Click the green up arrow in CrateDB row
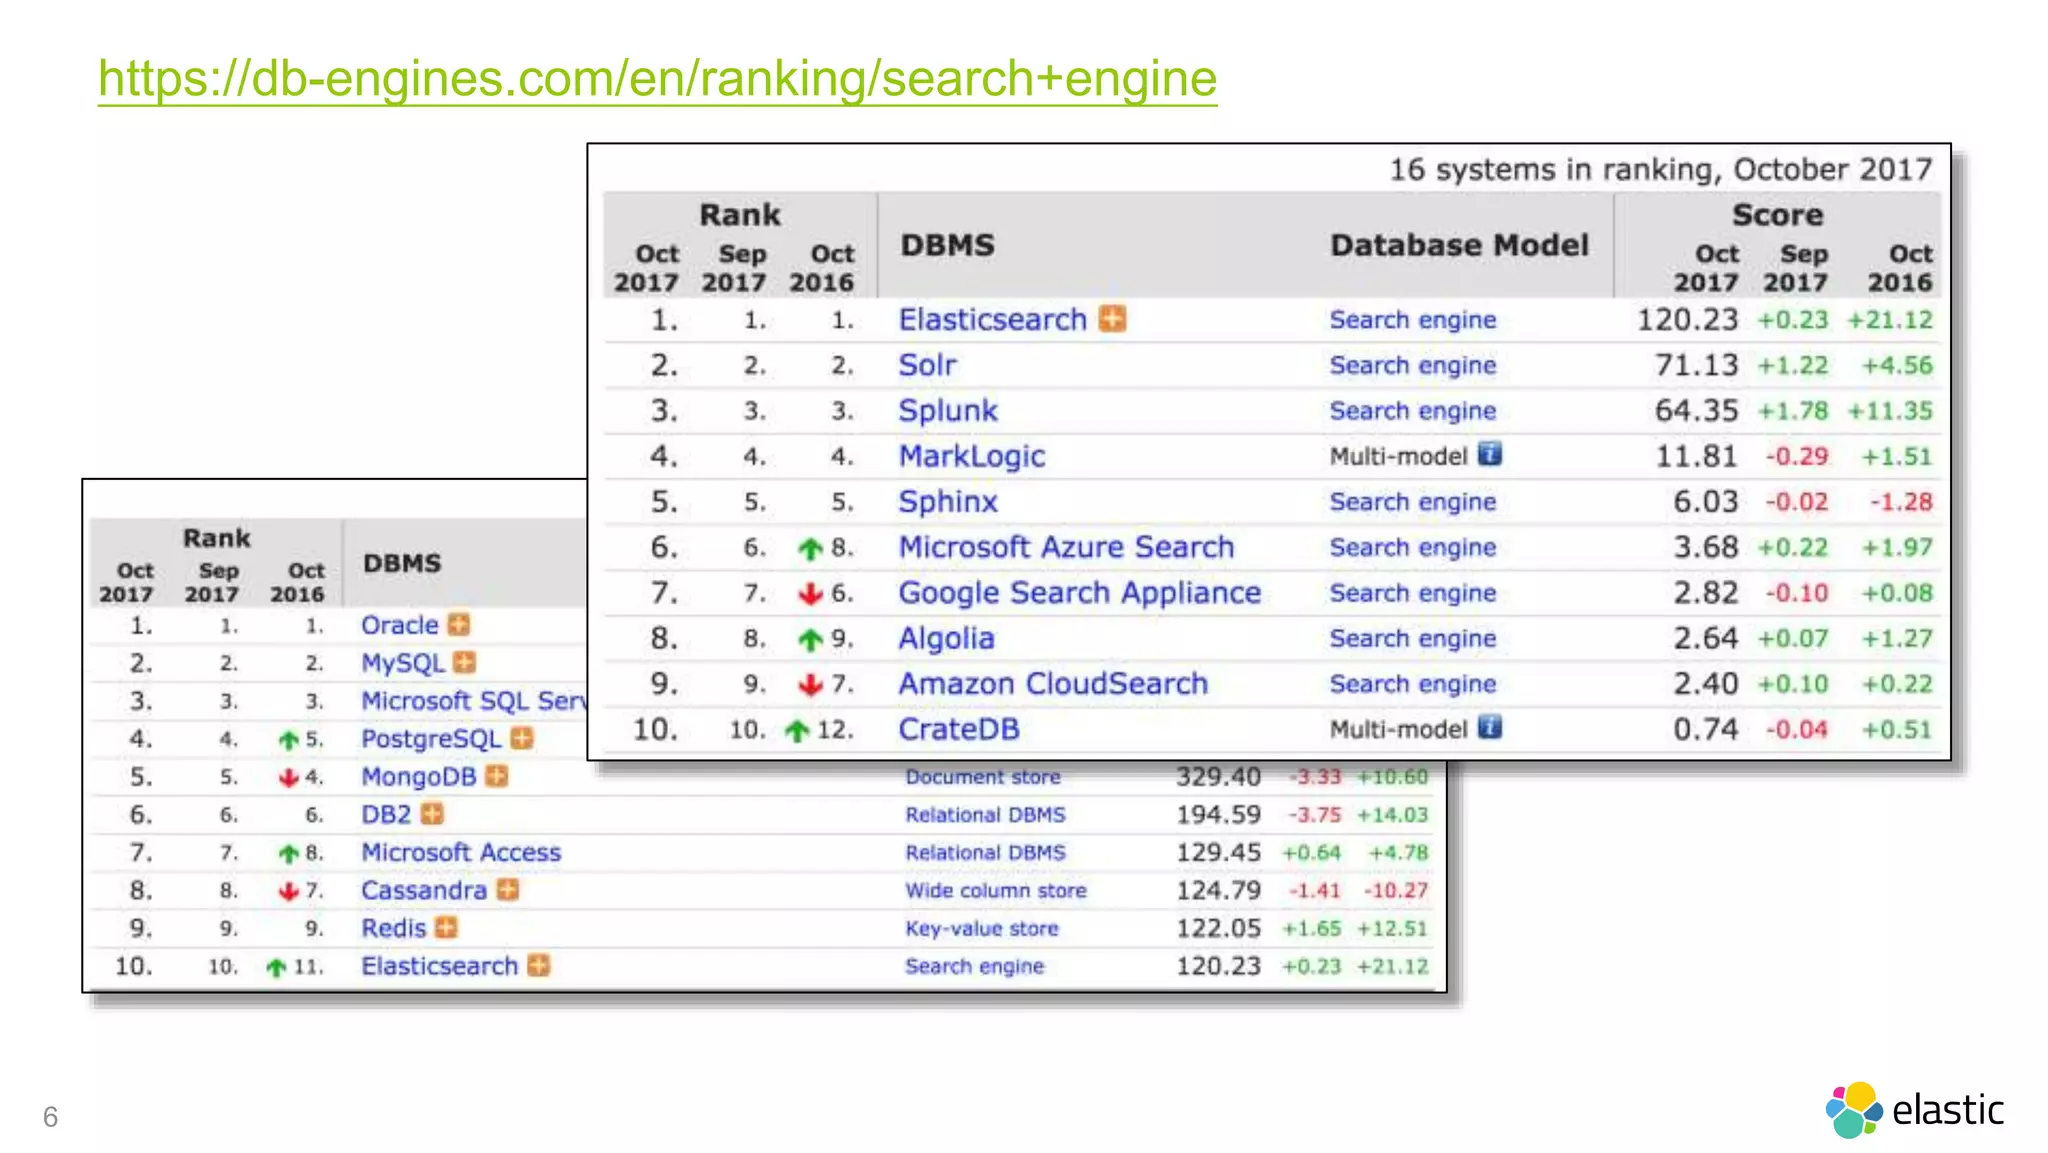This screenshot has height=1153, width=2048. tap(797, 730)
